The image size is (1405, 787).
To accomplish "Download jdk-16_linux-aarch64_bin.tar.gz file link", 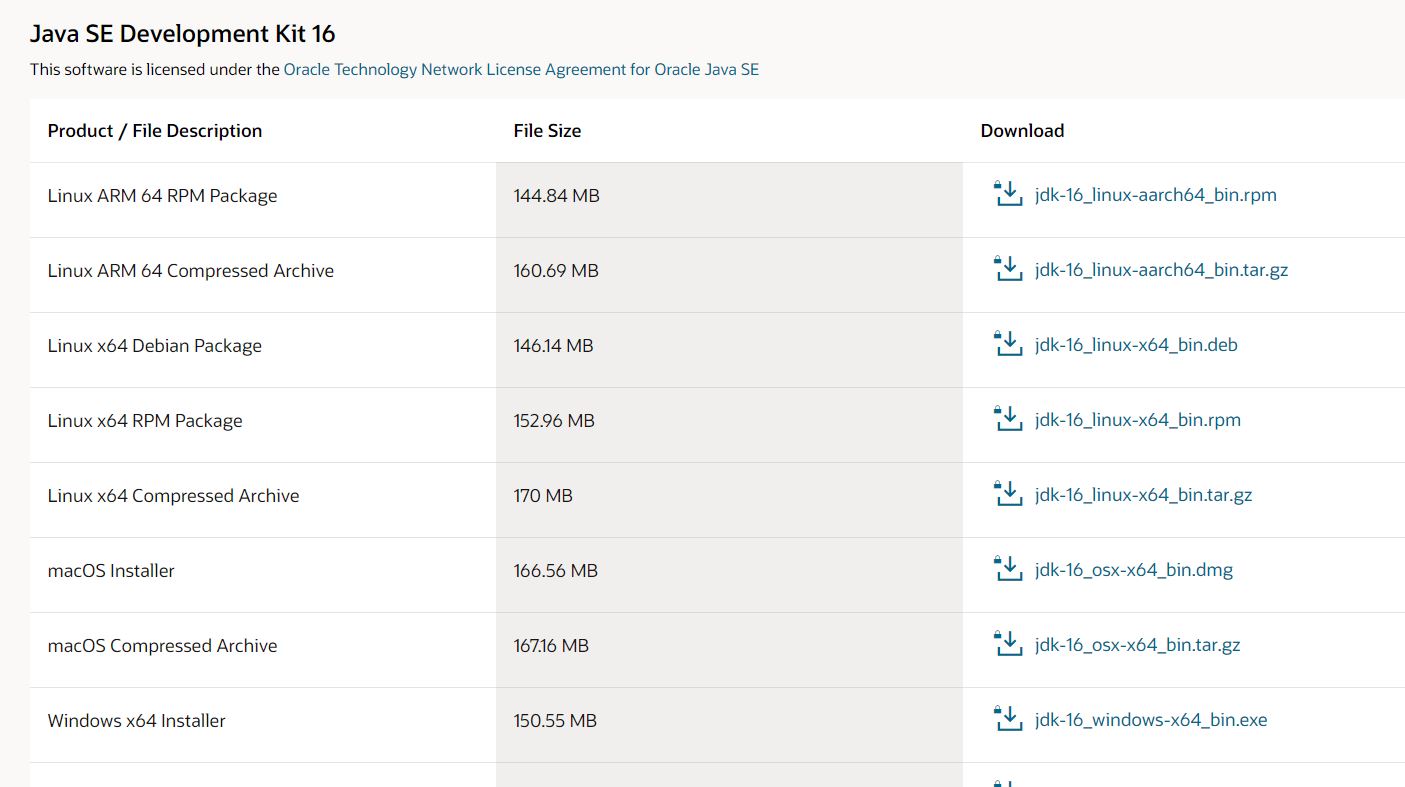I will 1162,270.
